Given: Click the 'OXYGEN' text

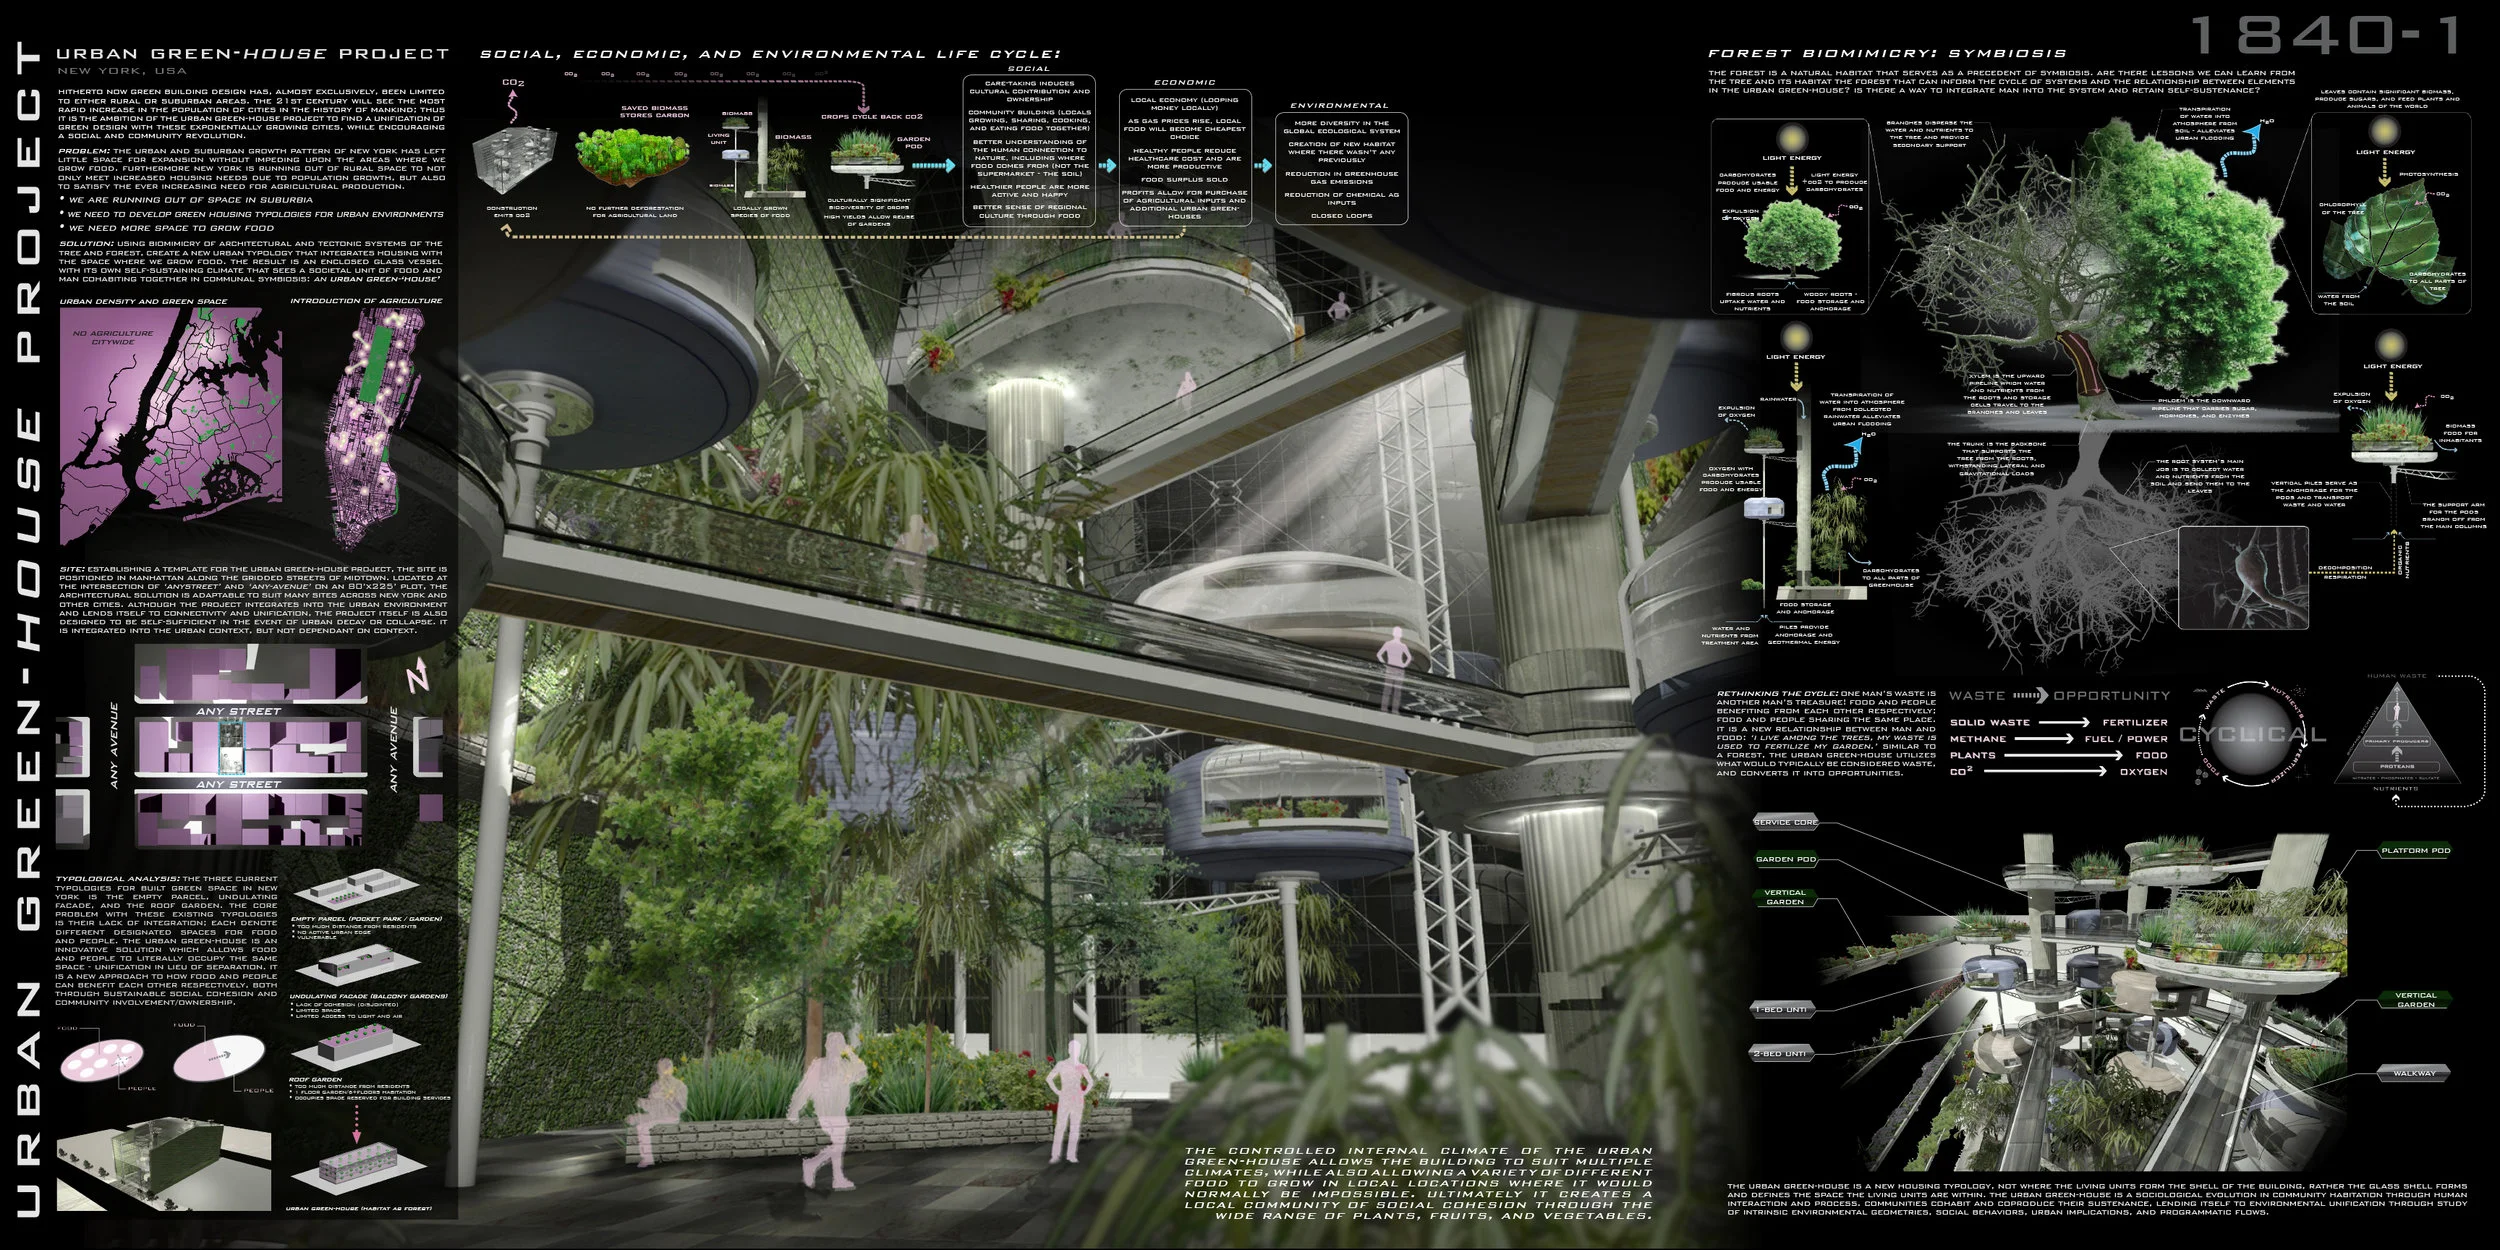Looking at the screenshot, I should pyautogui.click(x=2144, y=772).
